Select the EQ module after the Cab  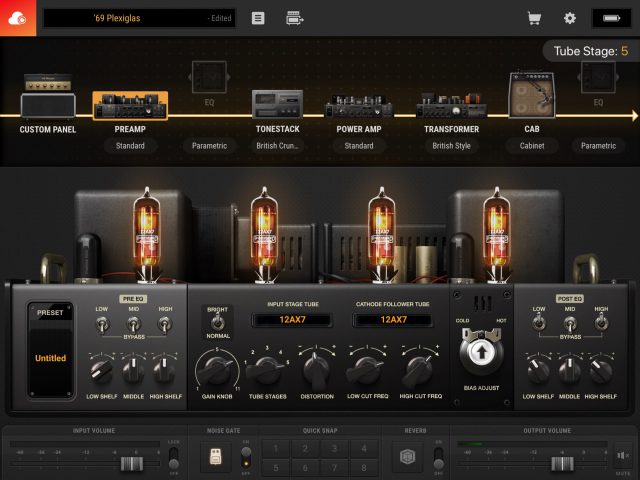tap(598, 77)
